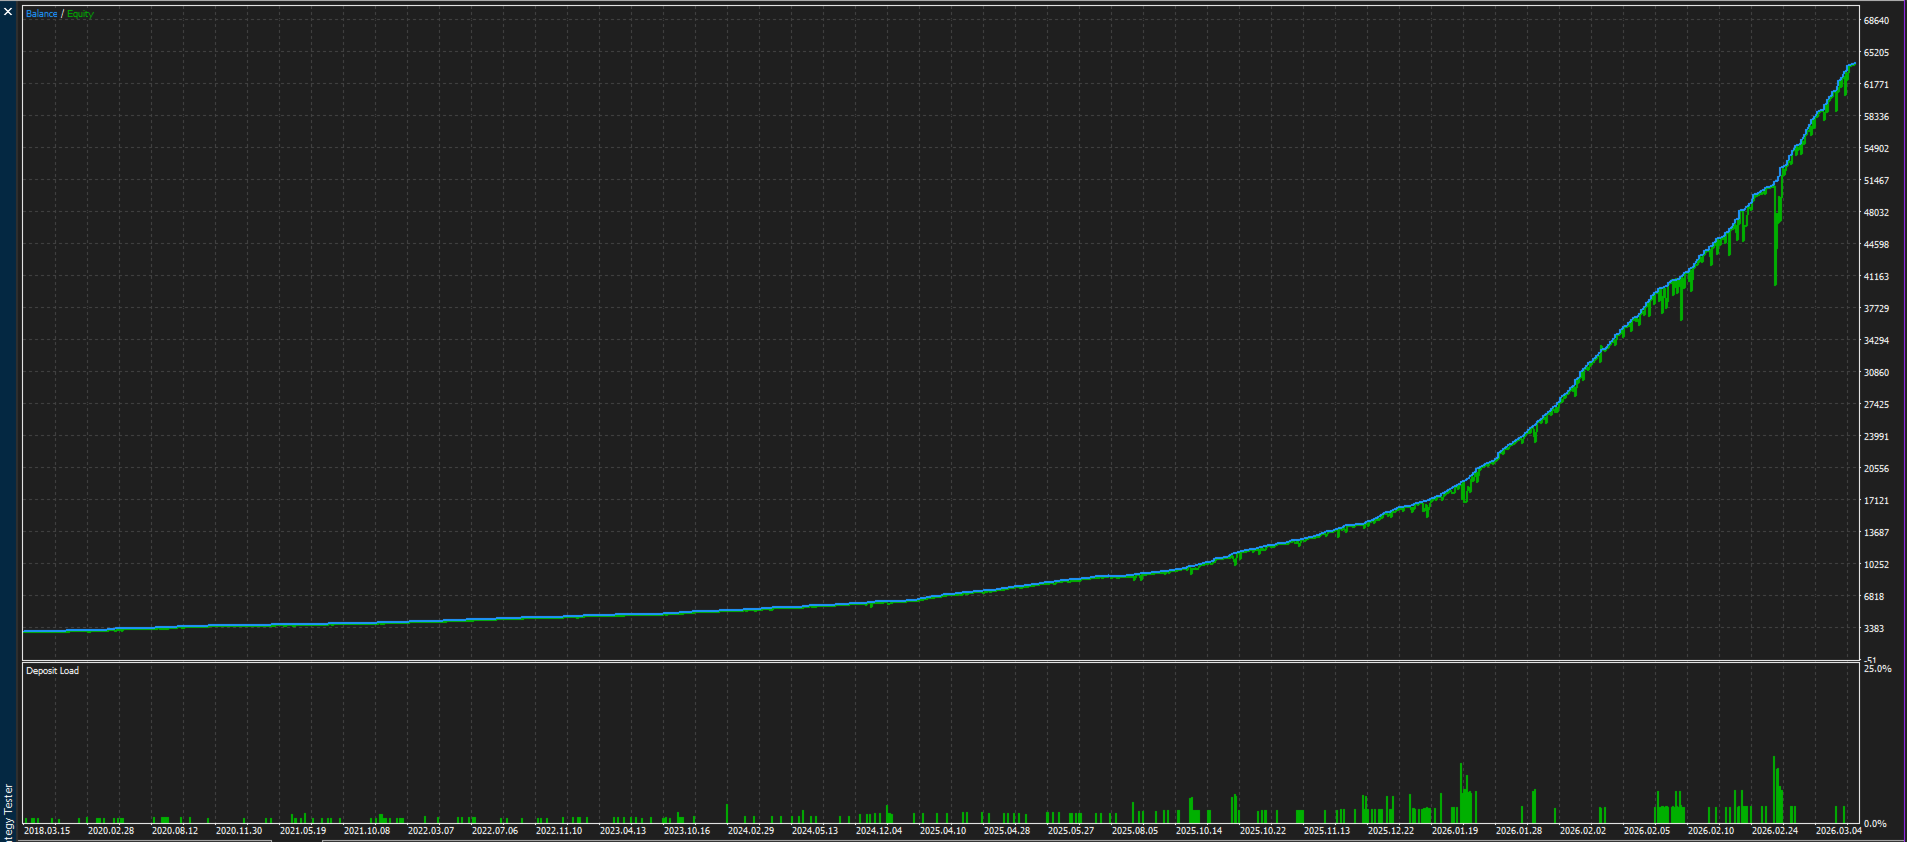Click the 2025.10.22 date on the time axis

(x=1263, y=831)
